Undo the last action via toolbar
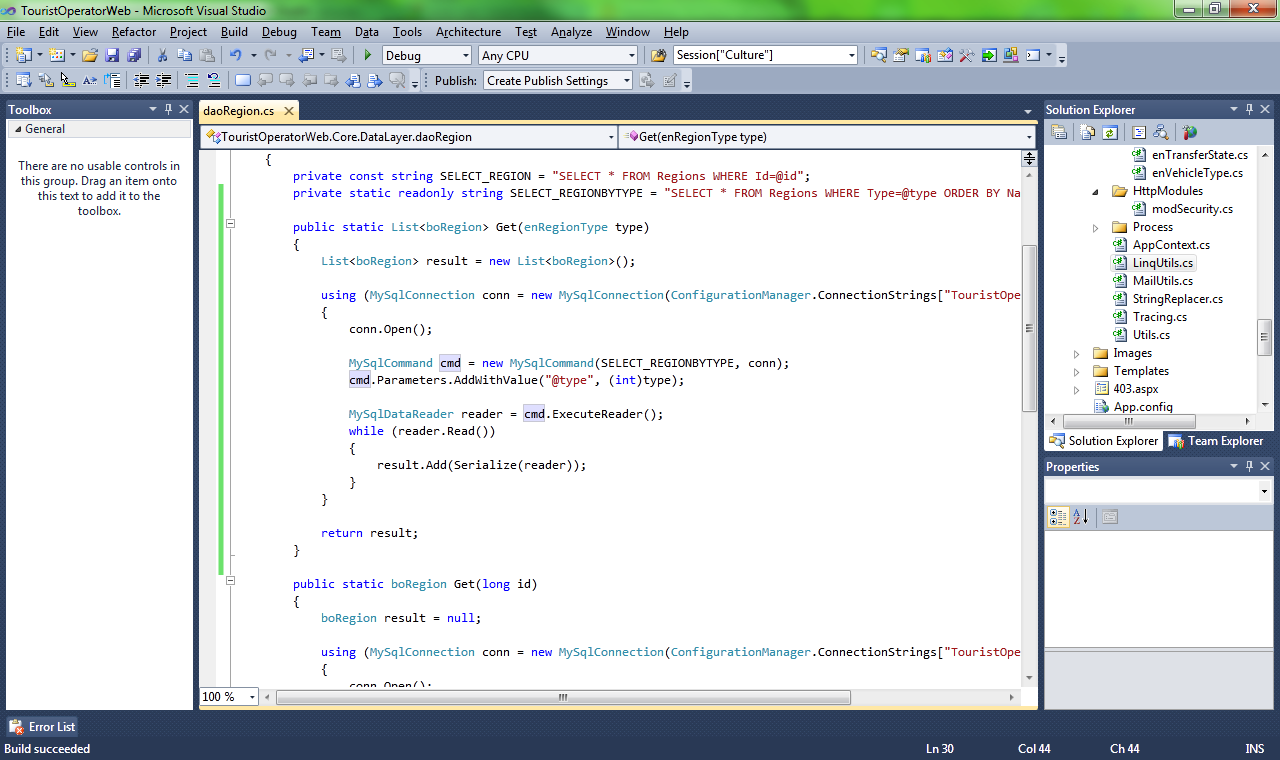The width and height of the screenshot is (1280, 760). coord(235,55)
